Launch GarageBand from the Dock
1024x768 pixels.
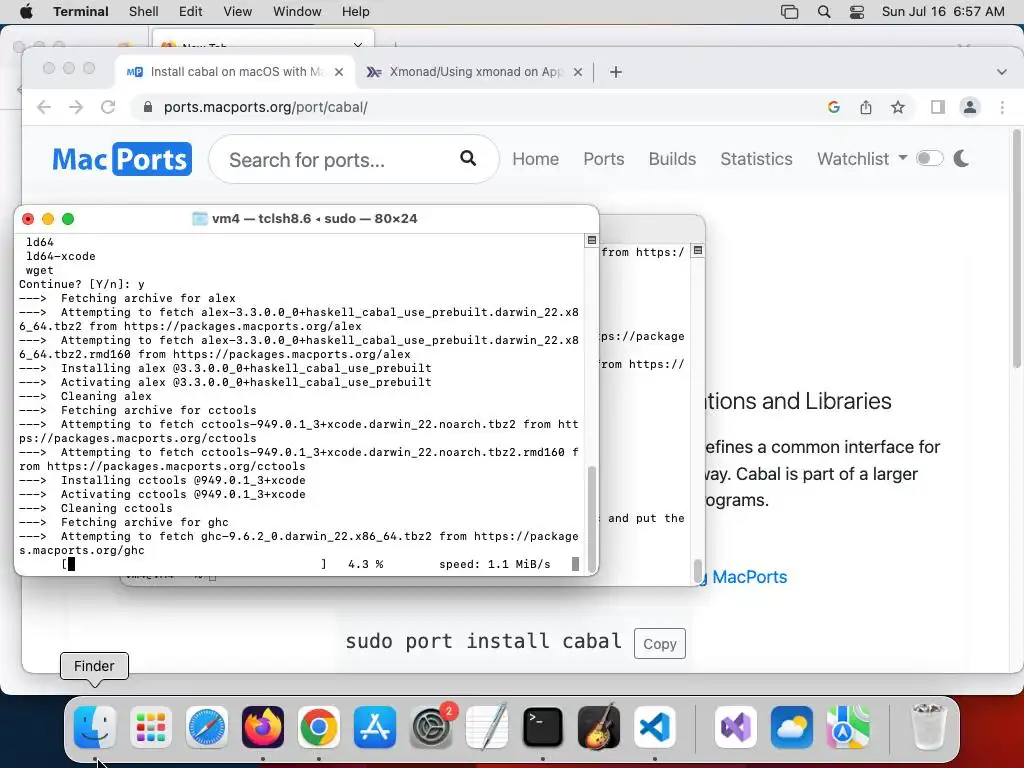click(x=599, y=727)
